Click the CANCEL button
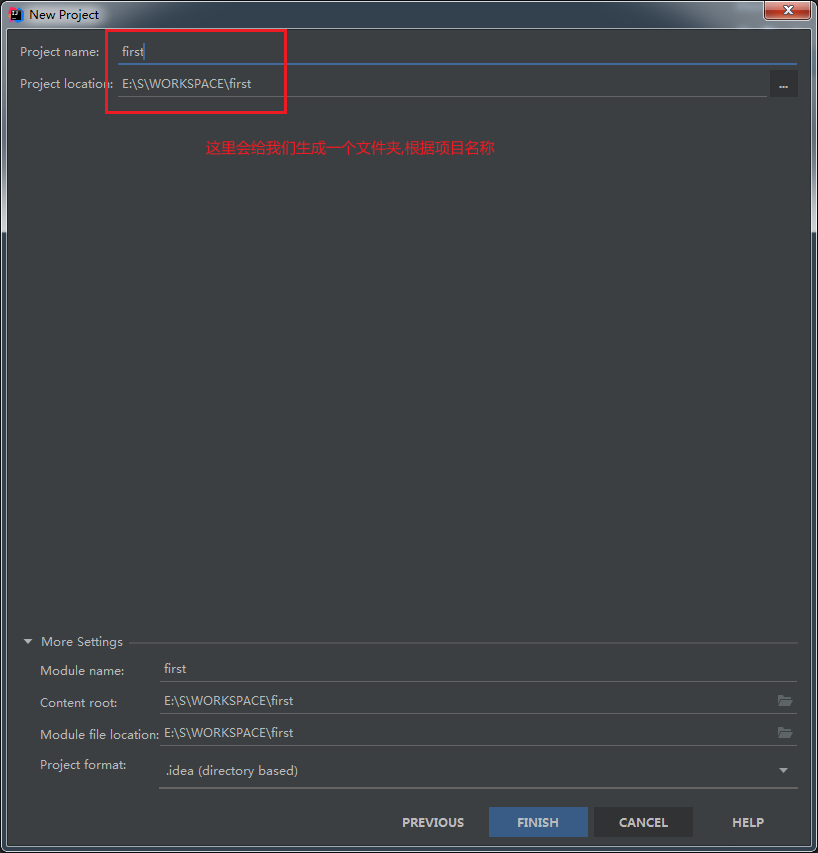Viewport: 818px width, 853px height. pyautogui.click(x=643, y=823)
